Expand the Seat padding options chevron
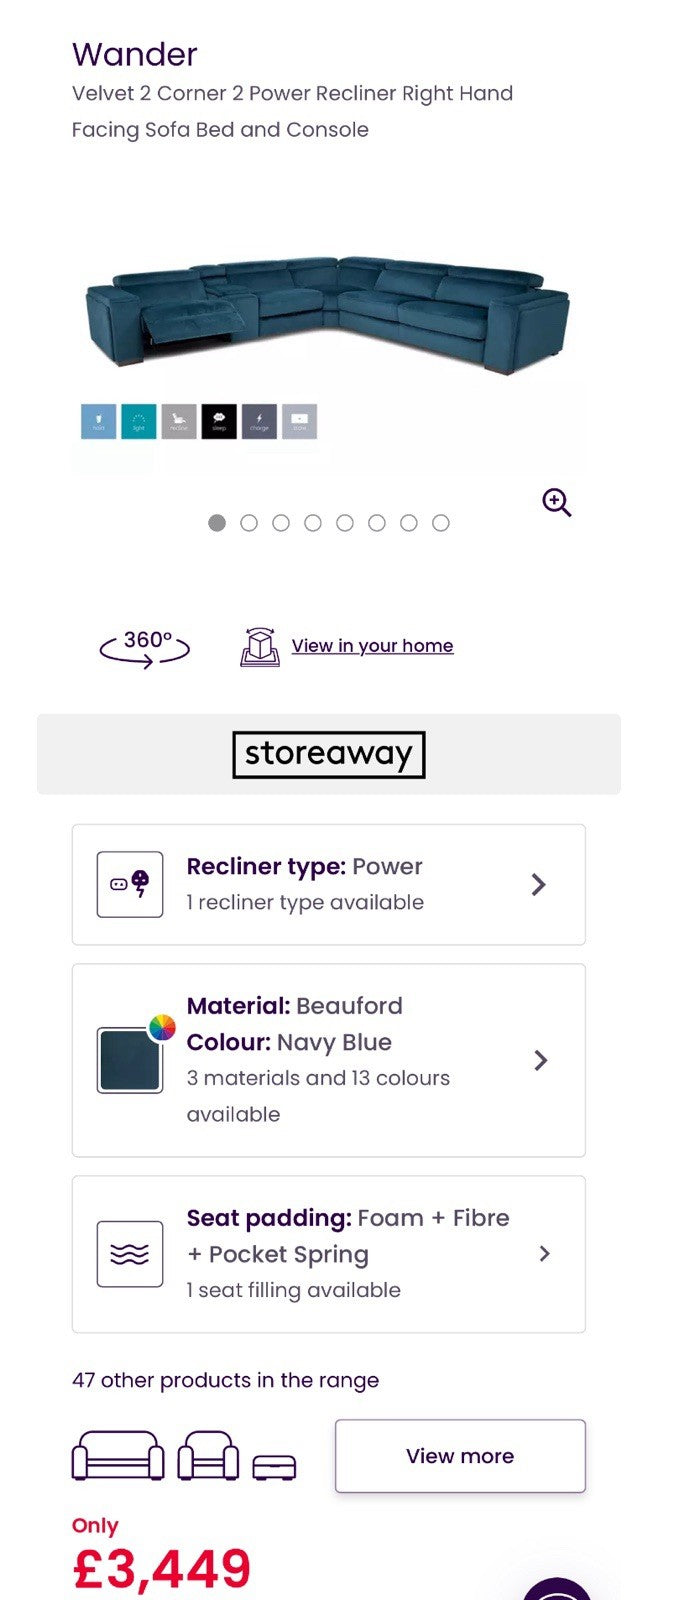 [x=545, y=1254]
